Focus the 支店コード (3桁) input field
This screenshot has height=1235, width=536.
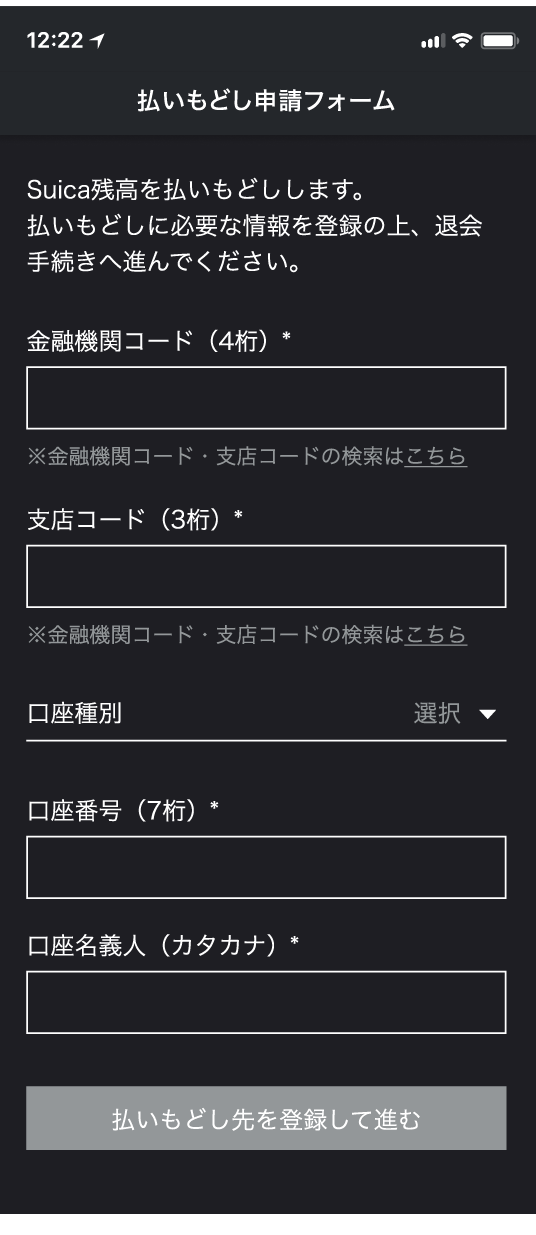266,576
